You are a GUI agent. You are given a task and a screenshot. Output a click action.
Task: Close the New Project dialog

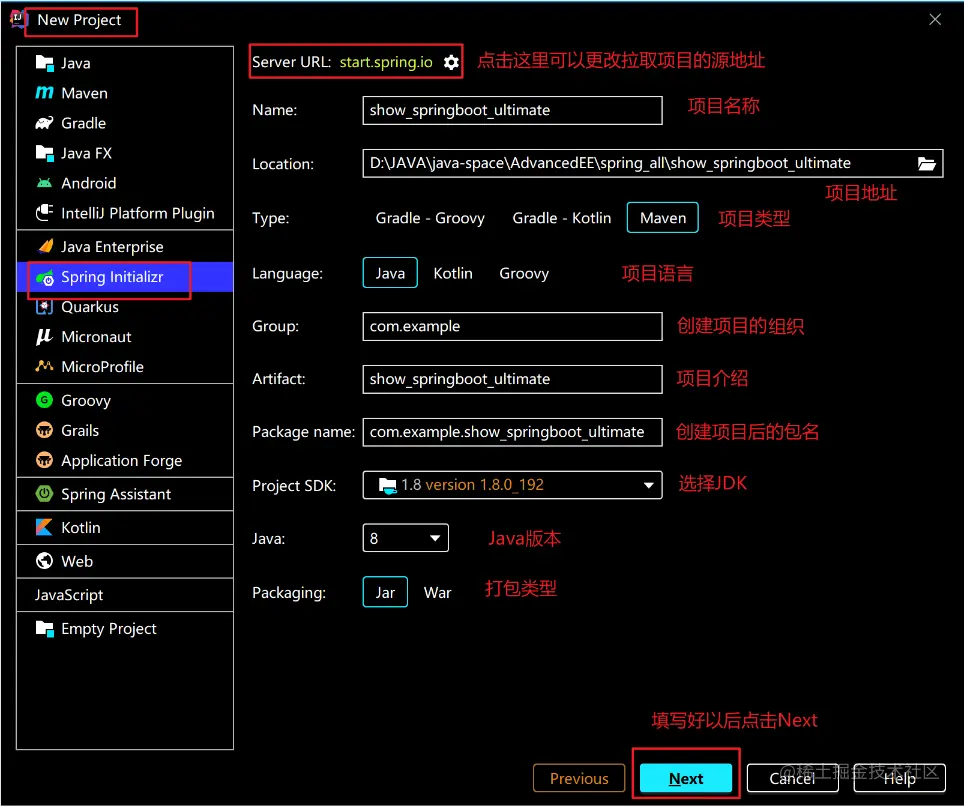coord(935,20)
